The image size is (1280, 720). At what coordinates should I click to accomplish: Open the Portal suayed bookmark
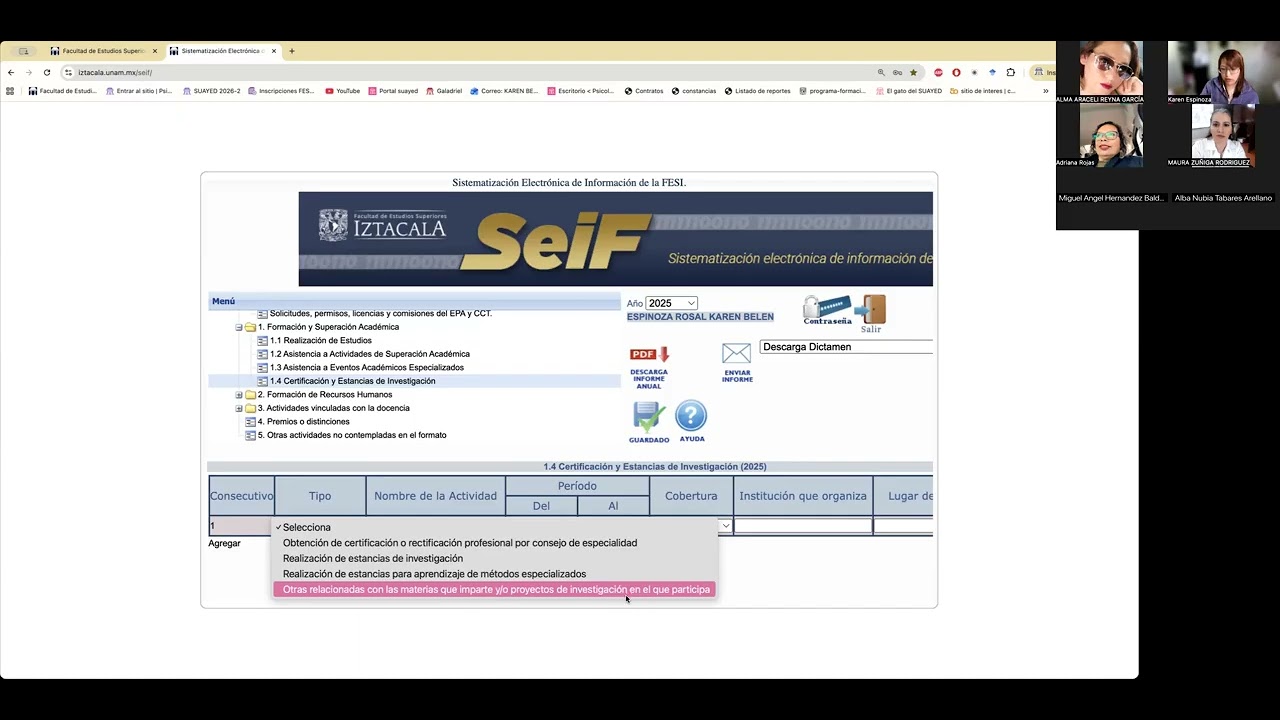point(393,91)
